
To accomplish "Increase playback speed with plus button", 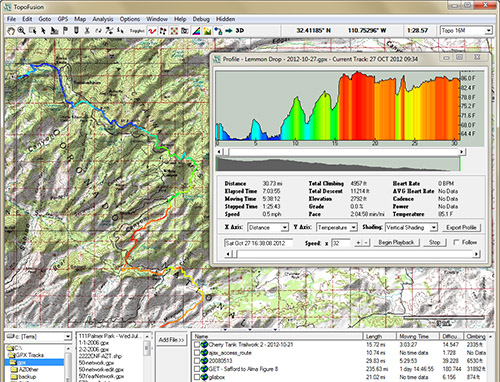I will click(358, 242).
